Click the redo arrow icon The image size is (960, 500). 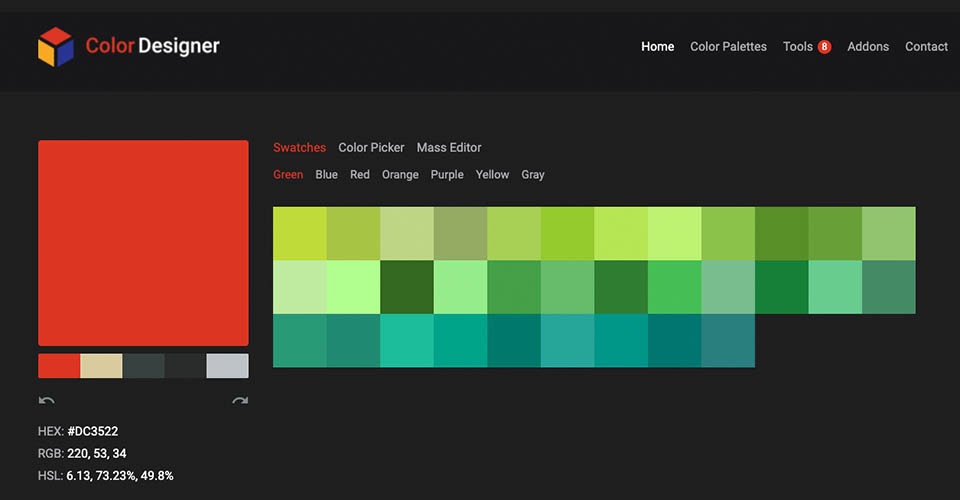240,401
